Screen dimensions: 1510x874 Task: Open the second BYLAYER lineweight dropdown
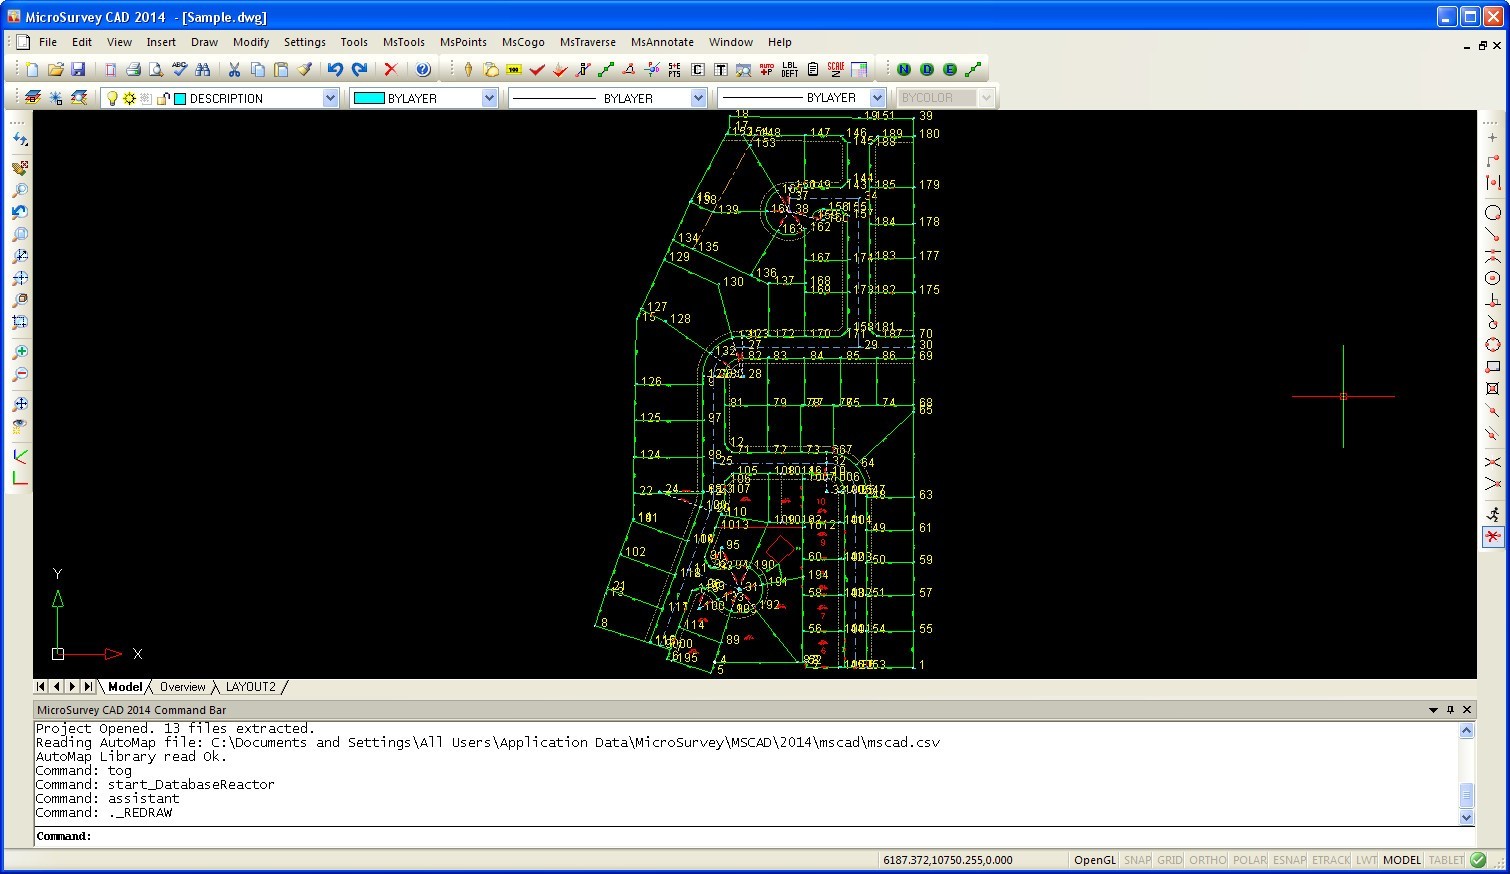pyautogui.click(x=877, y=98)
